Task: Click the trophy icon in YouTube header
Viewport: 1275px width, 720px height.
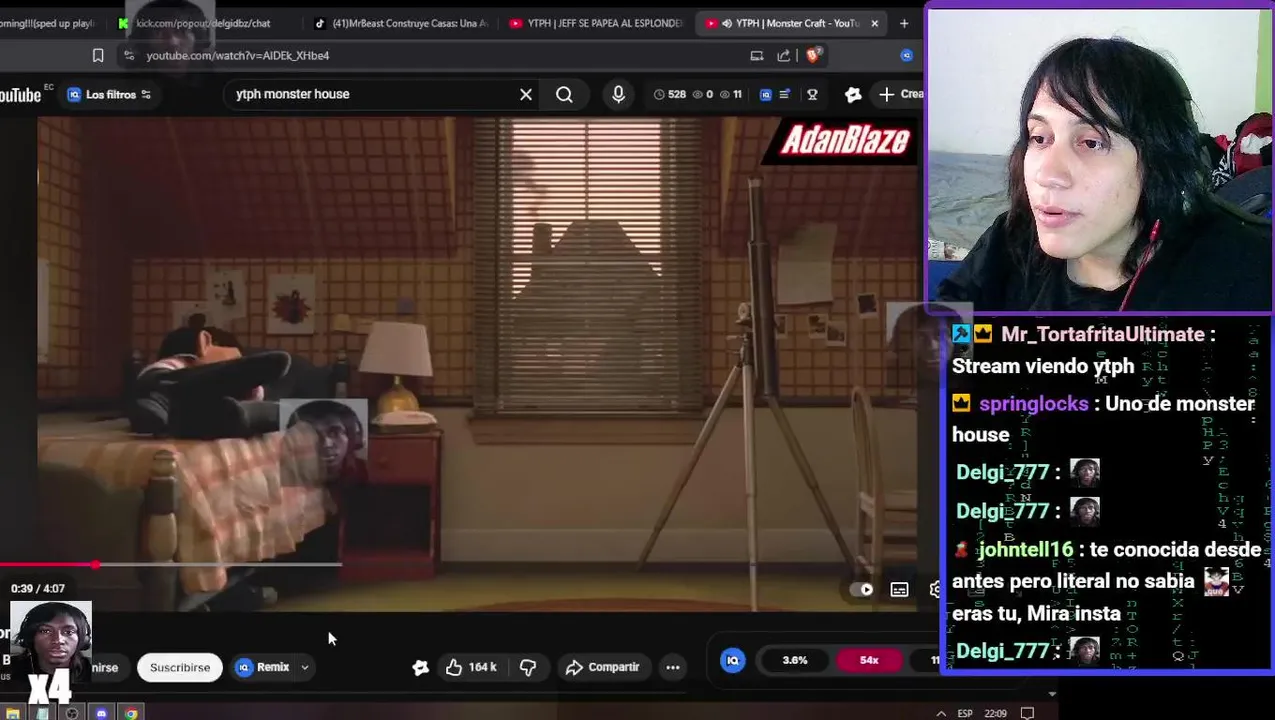Action: (x=812, y=94)
